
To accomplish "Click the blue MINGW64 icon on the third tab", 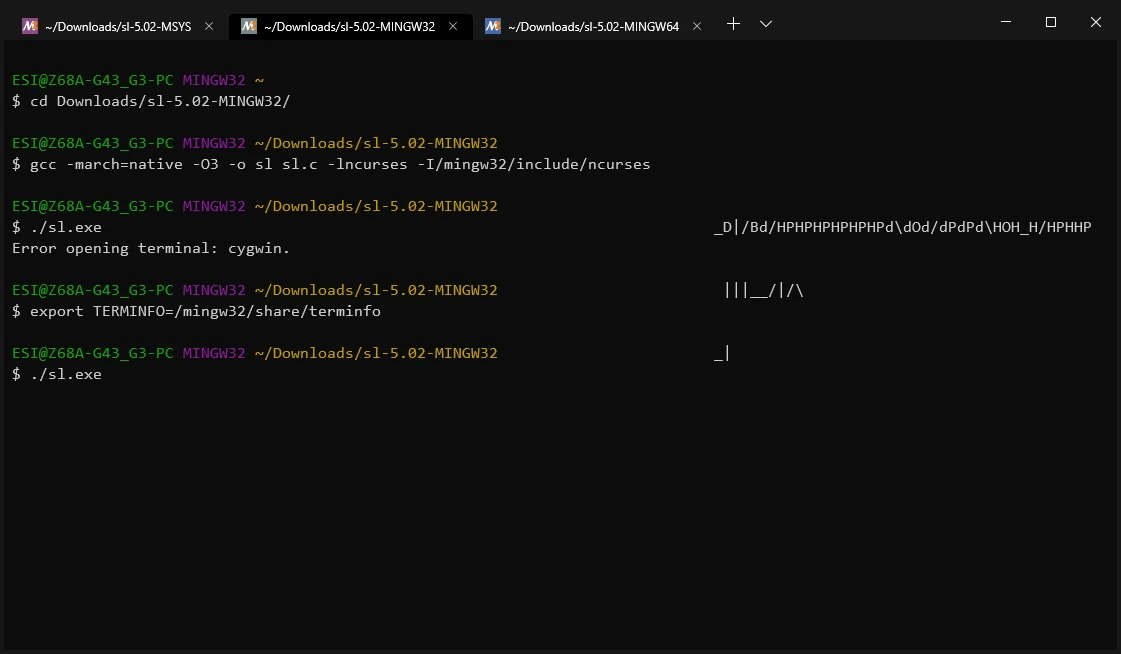I will coord(493,26).
